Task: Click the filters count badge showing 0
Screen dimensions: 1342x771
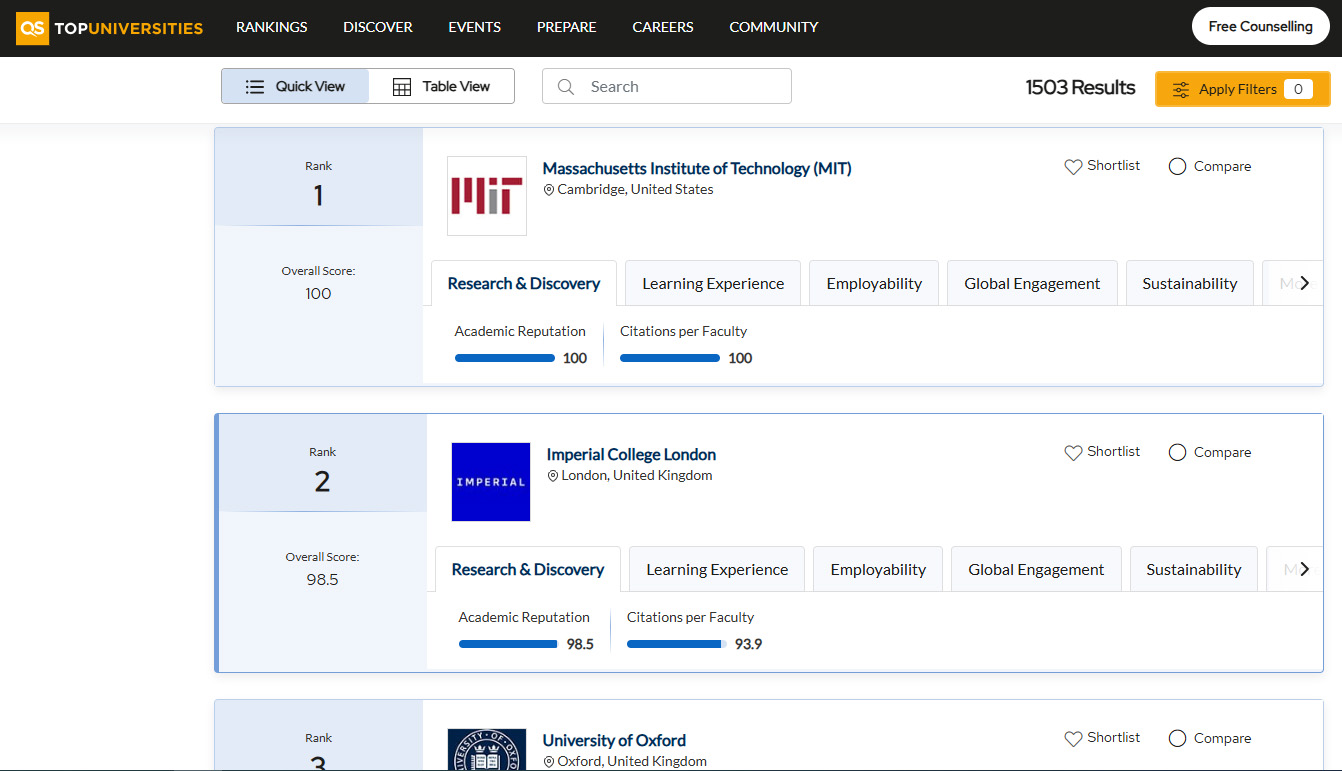Action: pos(1298,89)
